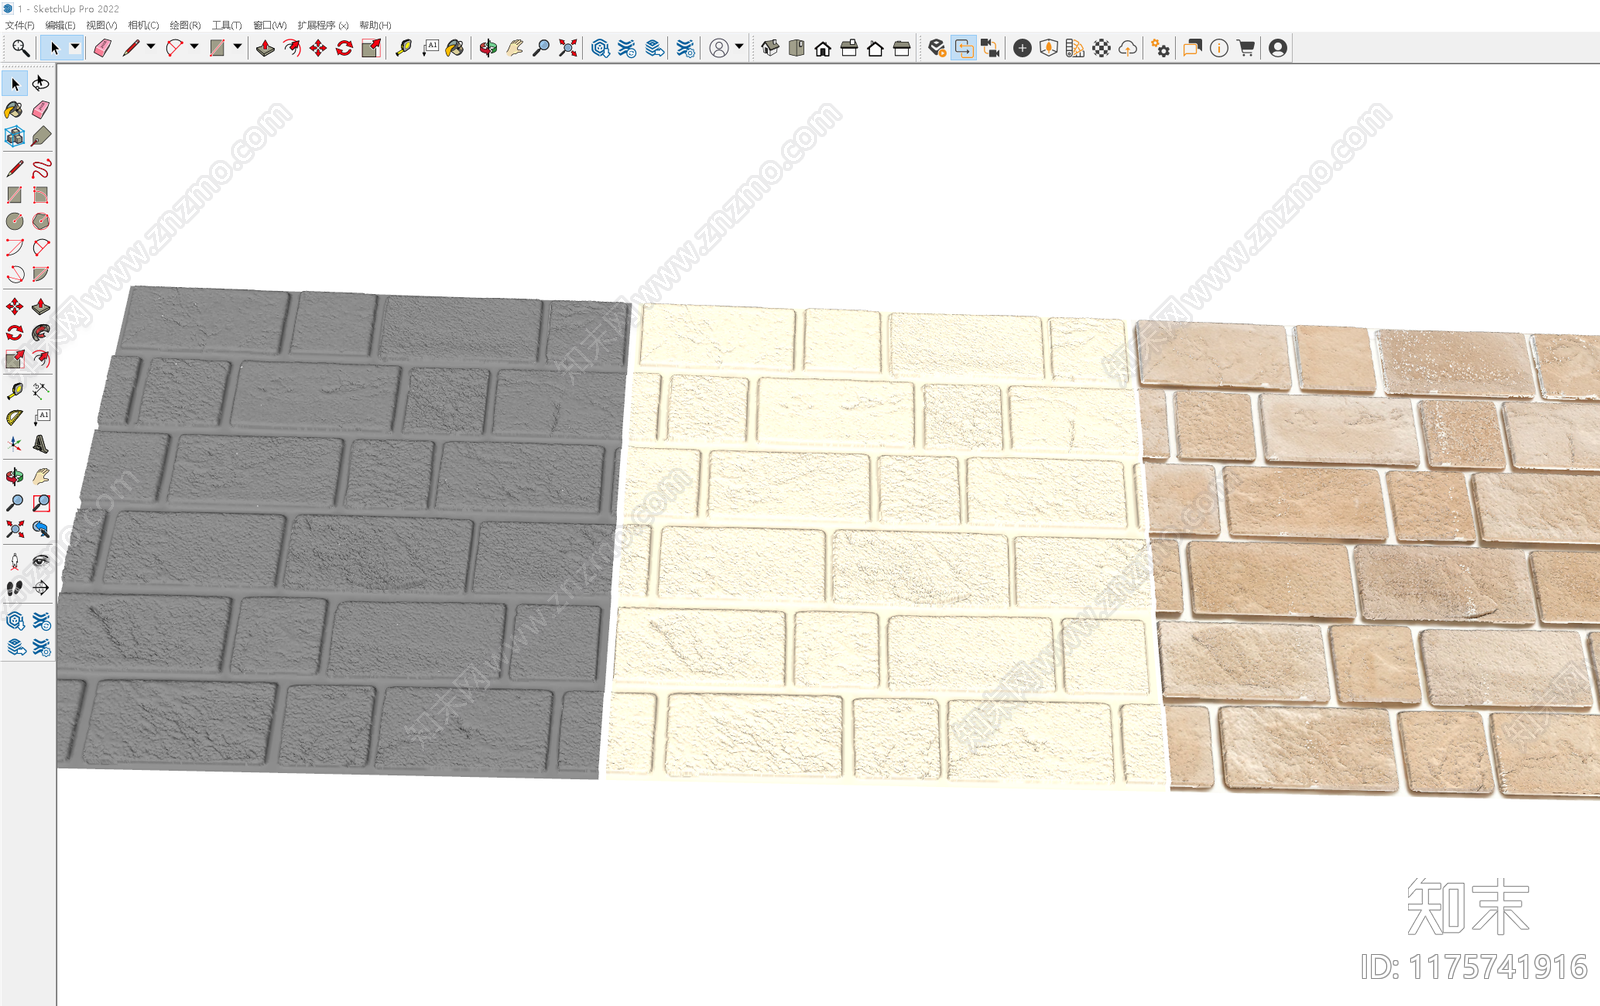The height and width of the screenshot is (1006, 1600).
Task: Open the 文件(F) menu
Action: 20,25
